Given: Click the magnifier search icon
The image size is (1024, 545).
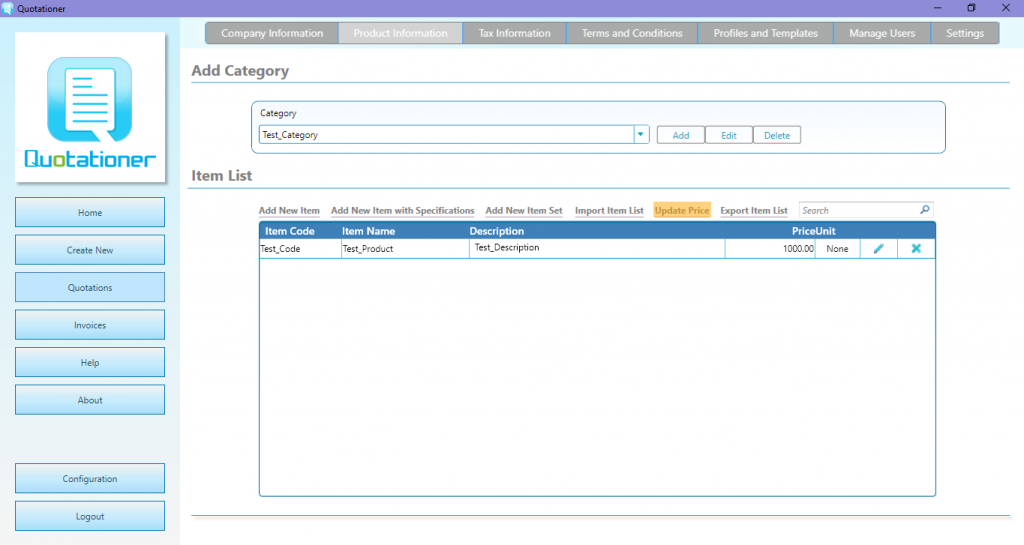Looking at the screenshot, I should (925, 210).
